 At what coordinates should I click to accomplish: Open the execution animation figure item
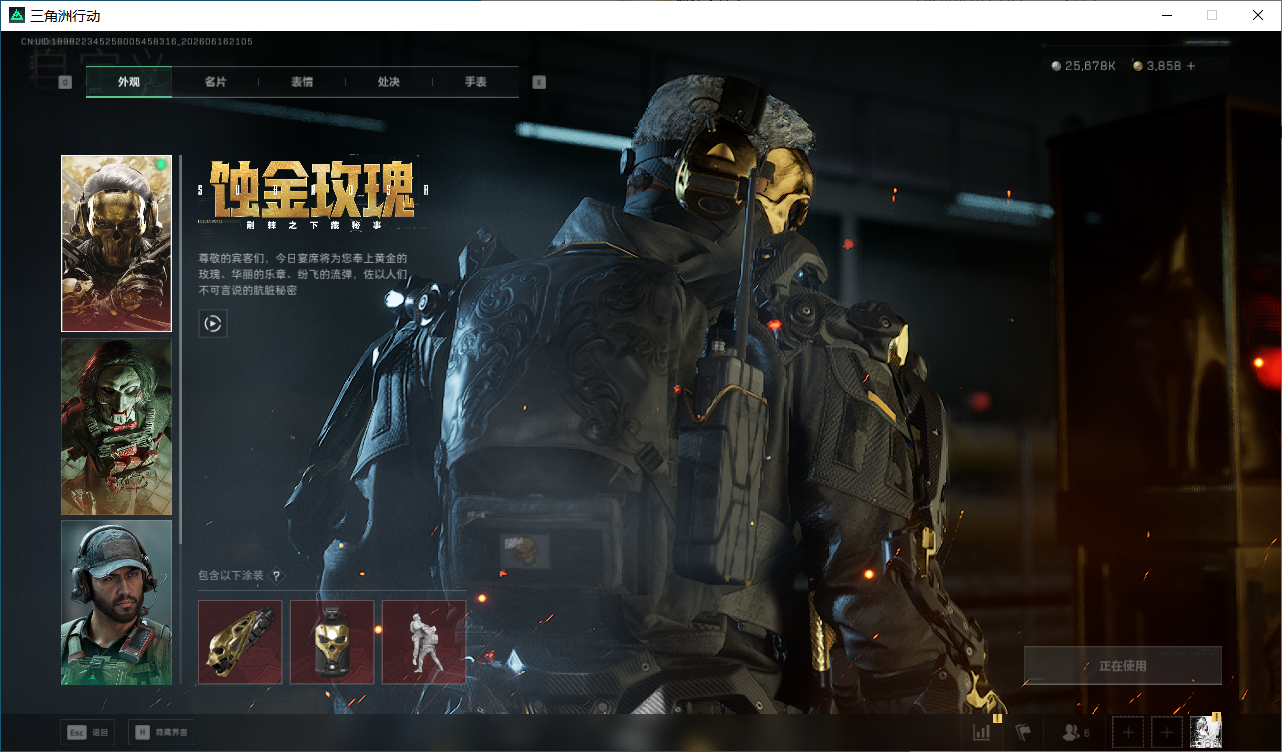(424, 642)
